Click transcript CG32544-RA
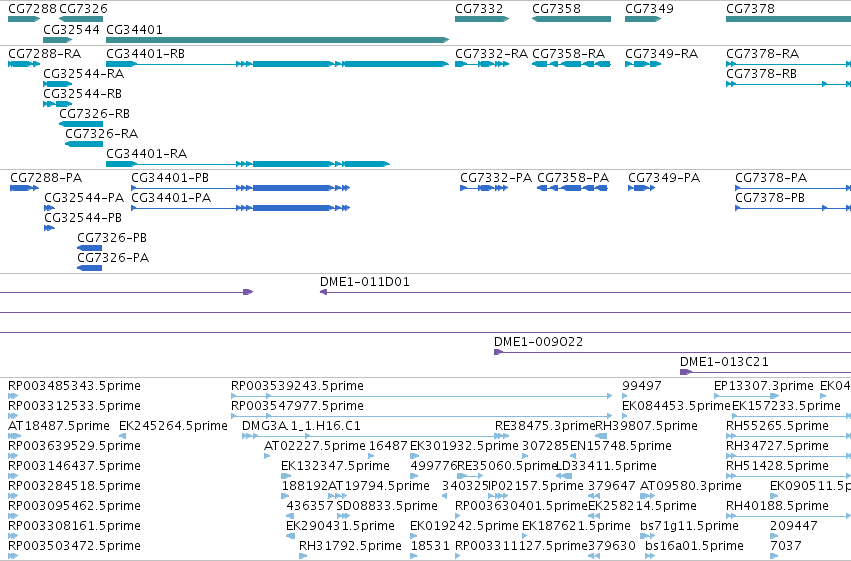 [x=84, y=74]
